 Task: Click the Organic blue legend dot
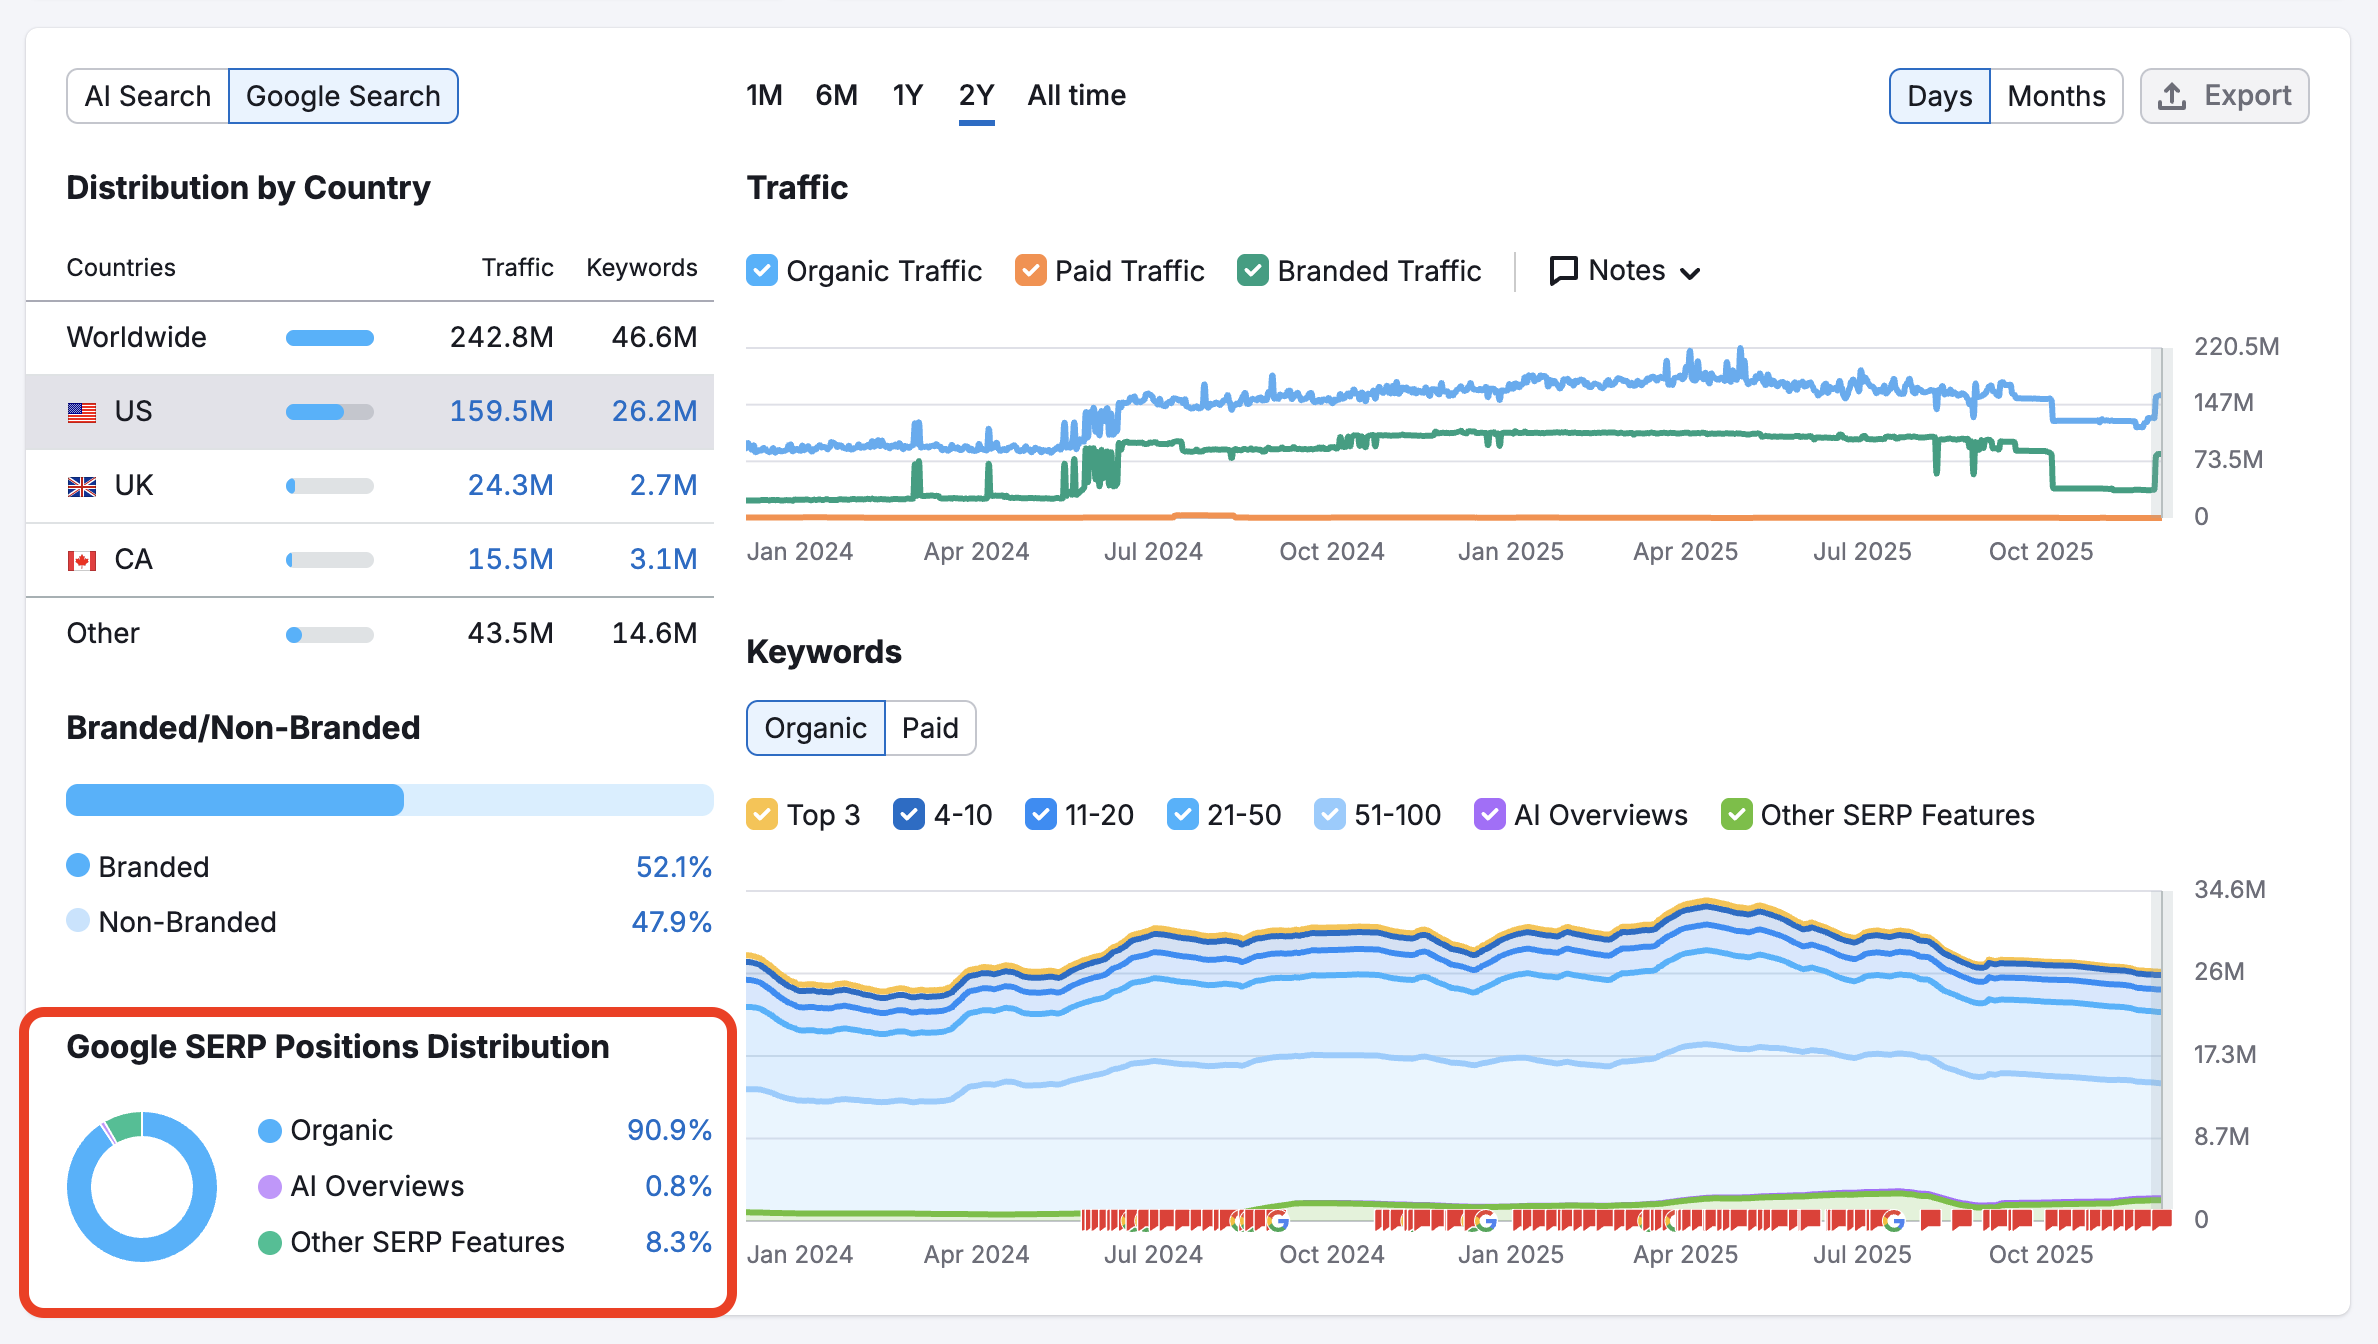pyautogui.click(x=268, y=1130)
